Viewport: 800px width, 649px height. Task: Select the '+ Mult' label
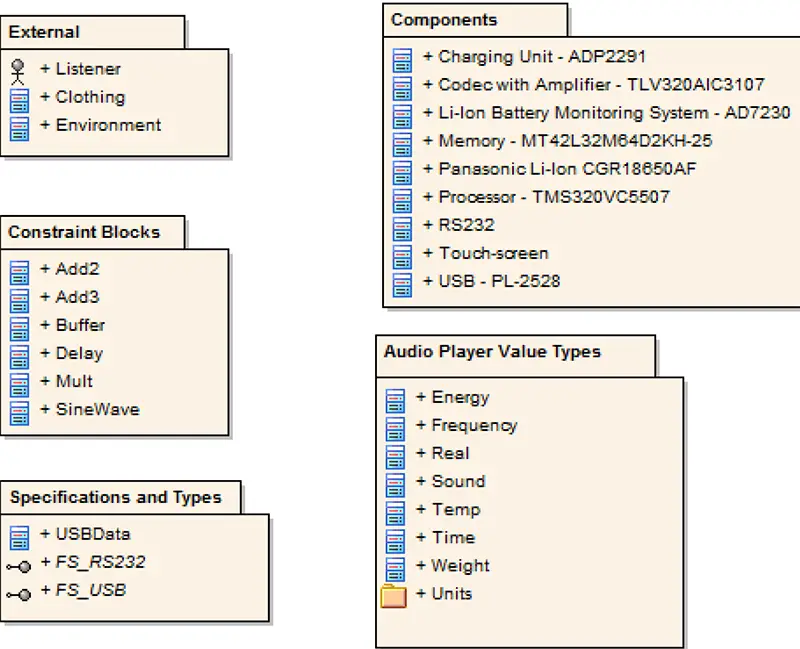[x=67, y=381]
